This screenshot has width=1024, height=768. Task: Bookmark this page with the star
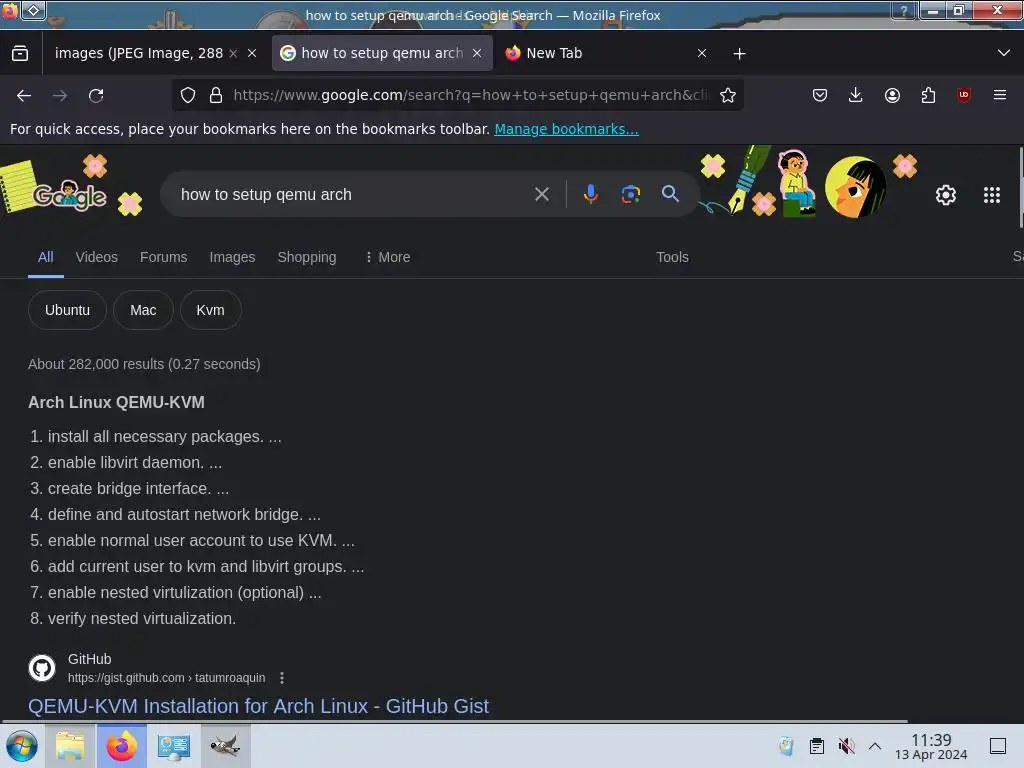pos(728,95)
